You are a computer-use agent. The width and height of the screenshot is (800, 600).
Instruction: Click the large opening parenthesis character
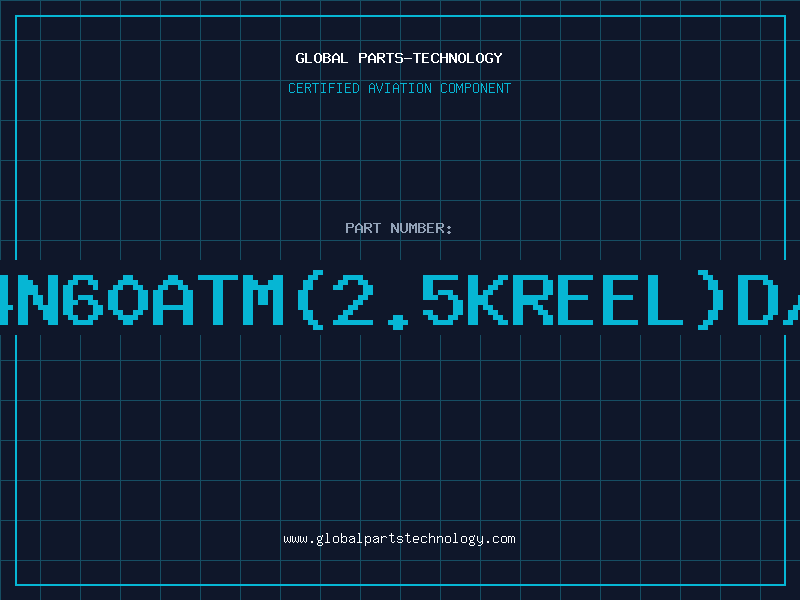(310, 299)
